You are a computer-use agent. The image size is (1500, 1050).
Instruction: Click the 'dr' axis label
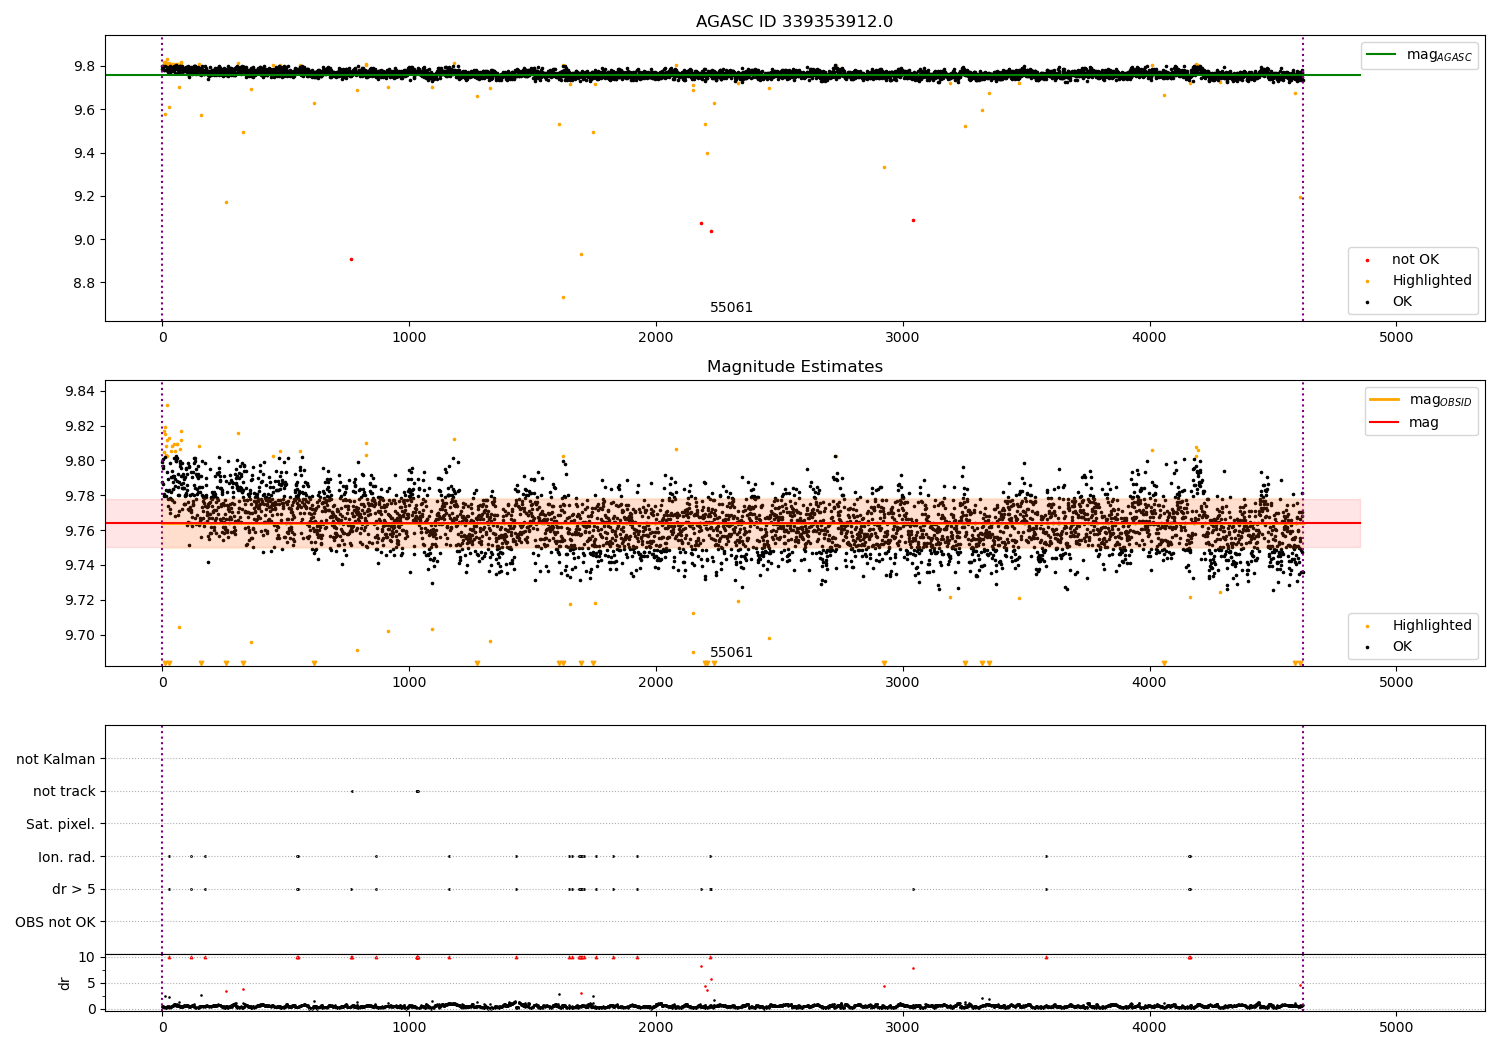click(x=64, y=983)
